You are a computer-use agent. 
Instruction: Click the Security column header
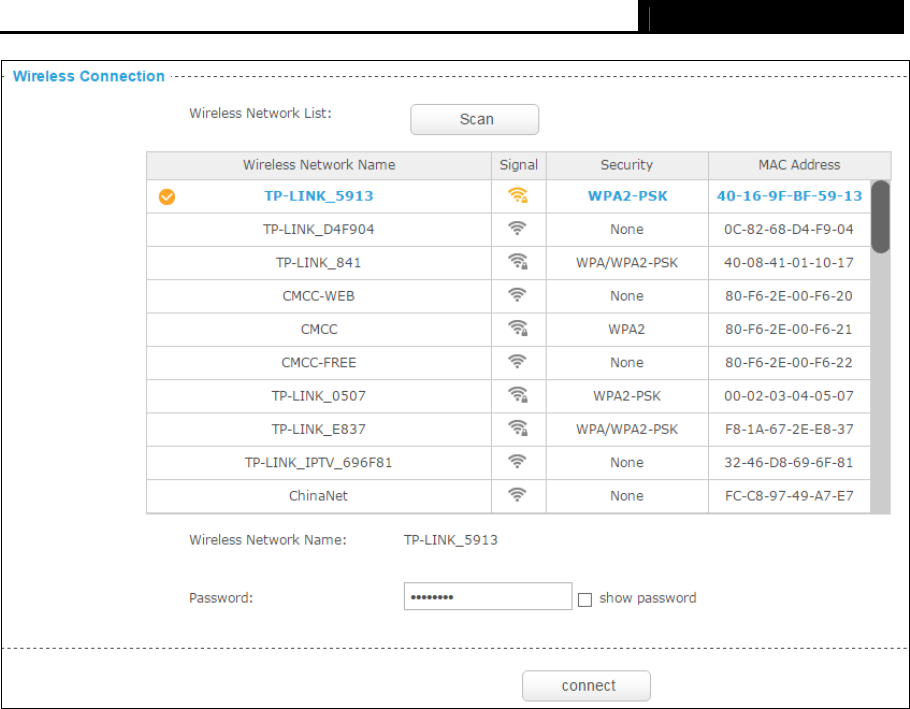pos(627,165)
